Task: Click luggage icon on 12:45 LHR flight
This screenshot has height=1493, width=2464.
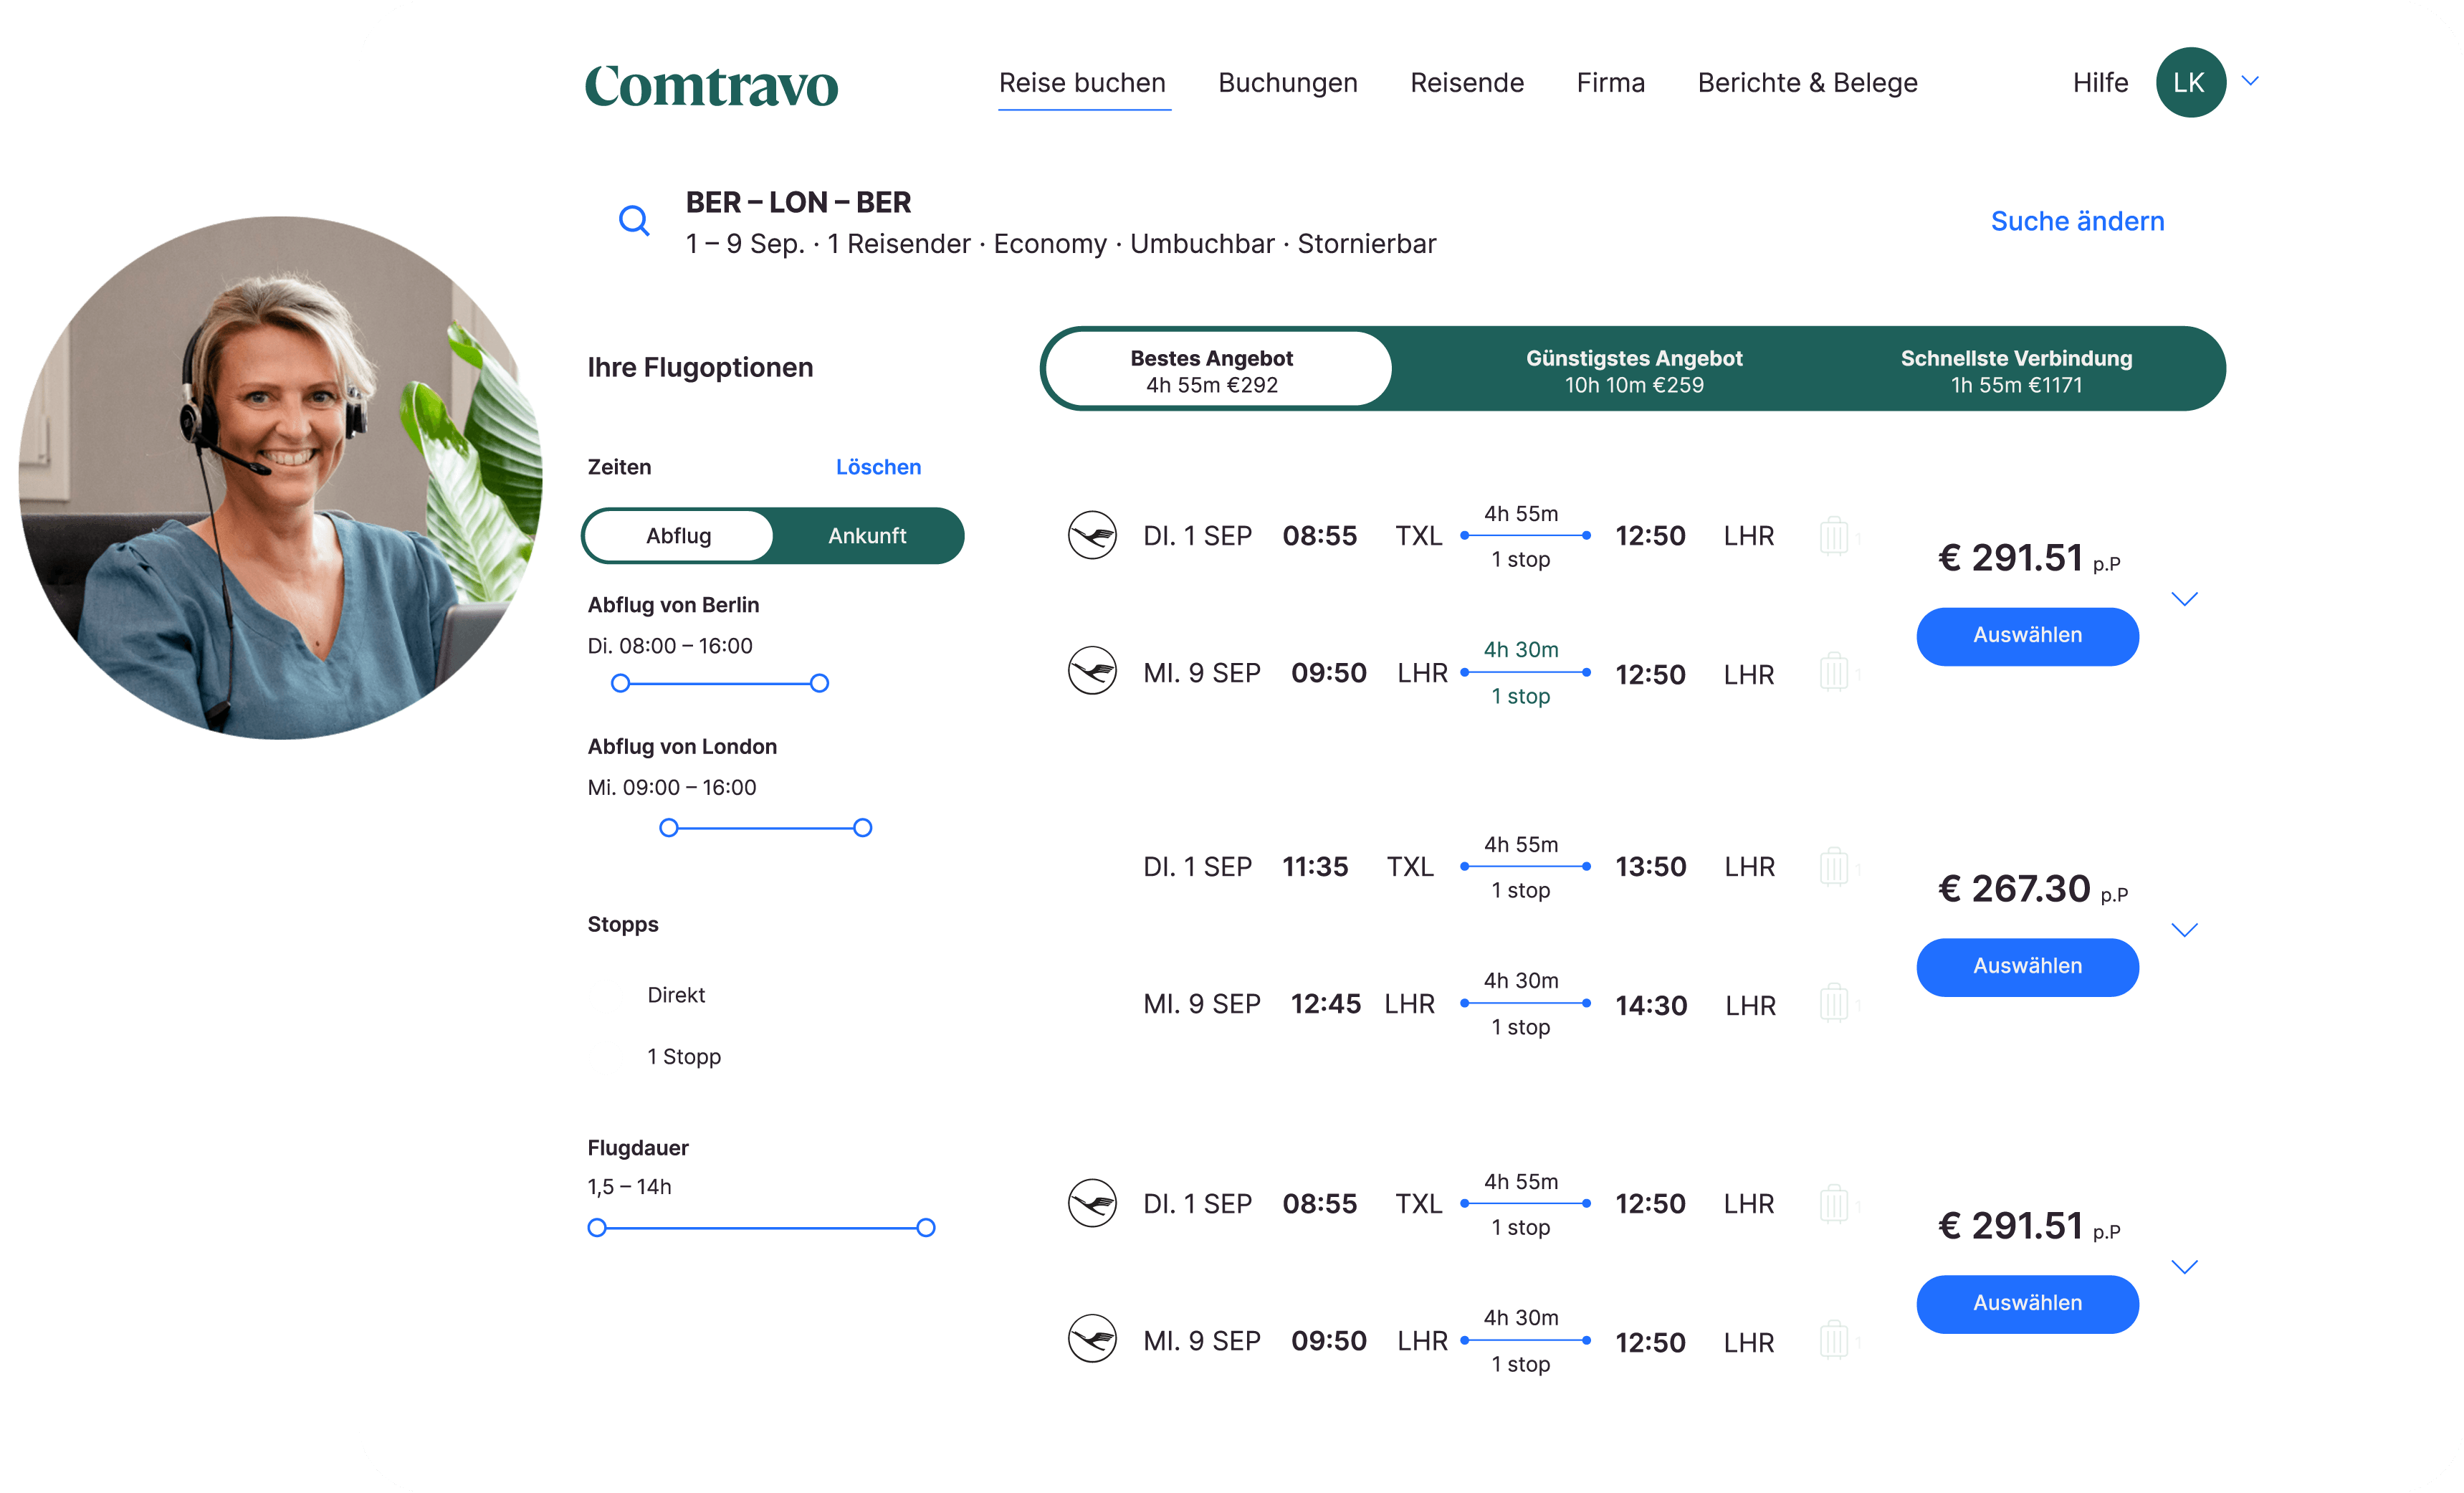Action: coord(1833,1002)
